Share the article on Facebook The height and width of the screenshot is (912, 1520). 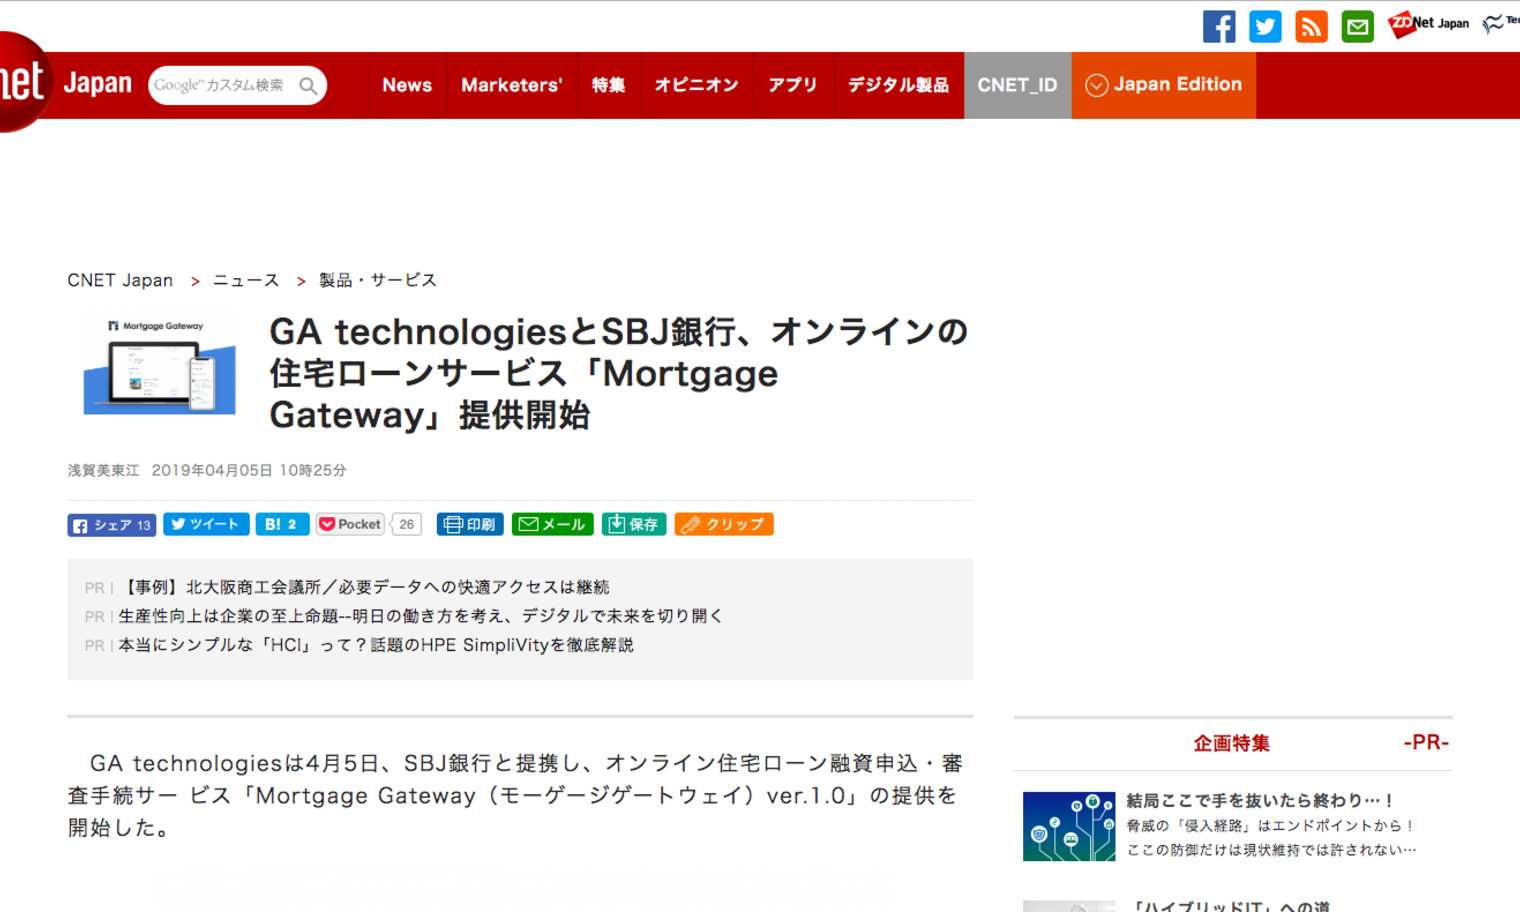[x=111, y=524]
